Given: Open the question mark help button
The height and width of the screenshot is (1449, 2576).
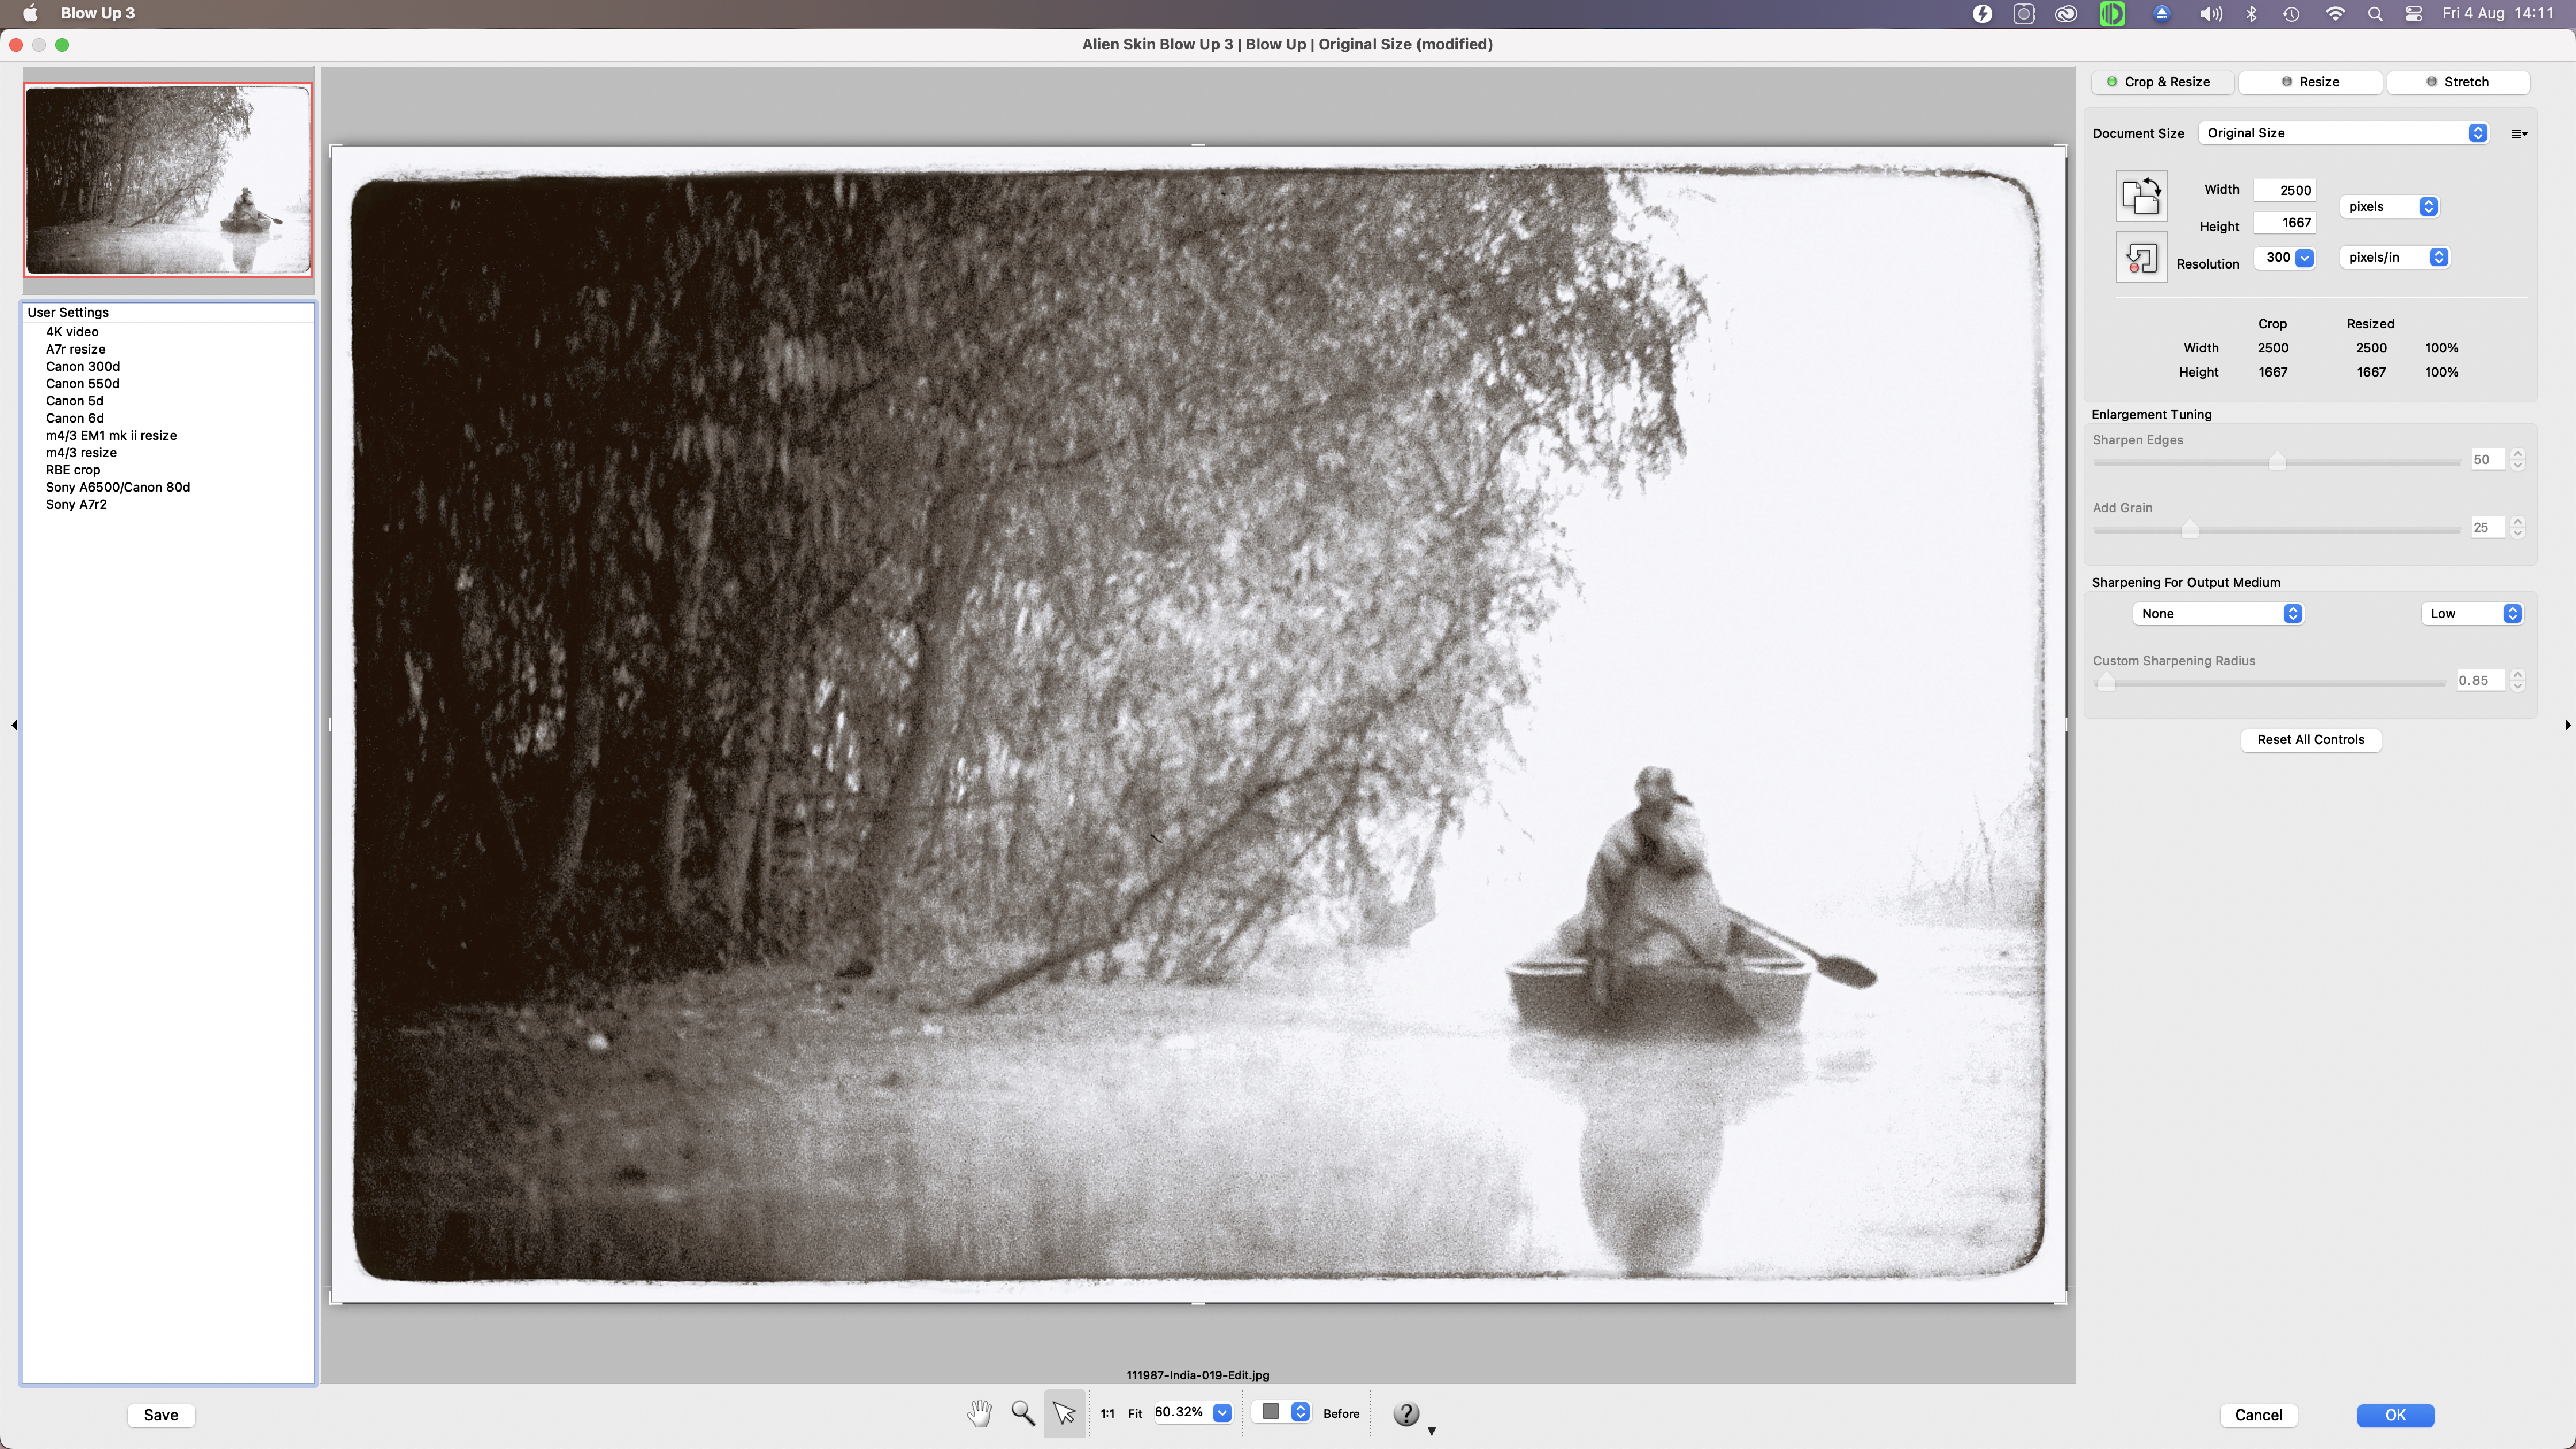Looking at the screenshot, I should click(x=1406, y=1413).
